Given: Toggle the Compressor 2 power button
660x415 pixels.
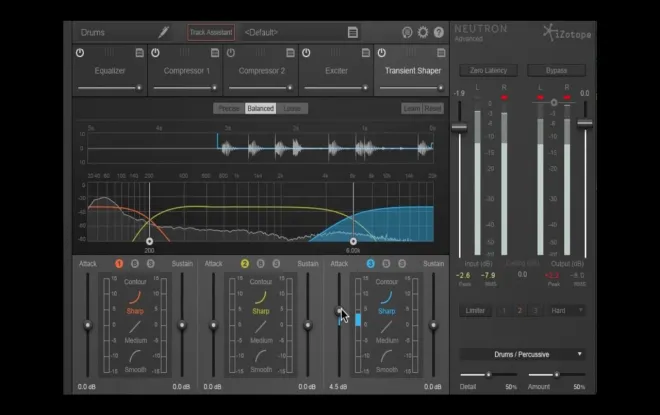Looking at the screenshot, I should point(231,53).
